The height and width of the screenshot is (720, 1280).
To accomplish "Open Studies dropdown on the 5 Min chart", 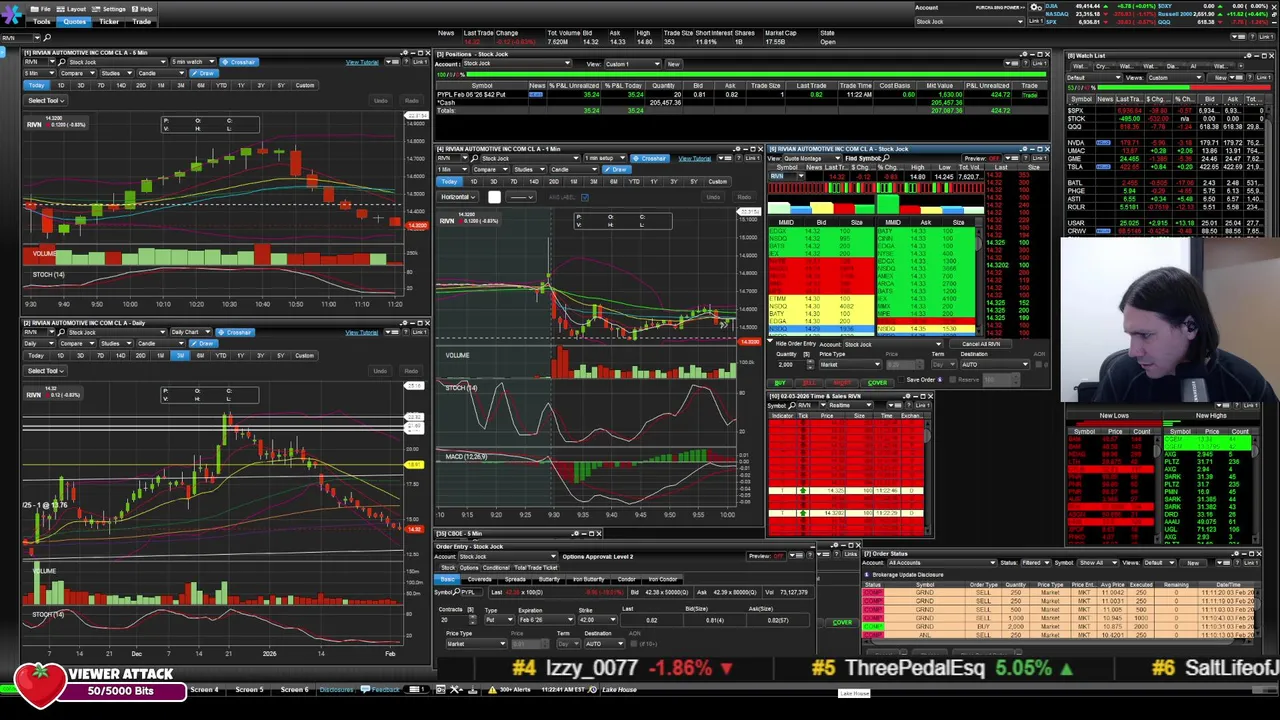I will pyautogui.click(x=115, y=73).
